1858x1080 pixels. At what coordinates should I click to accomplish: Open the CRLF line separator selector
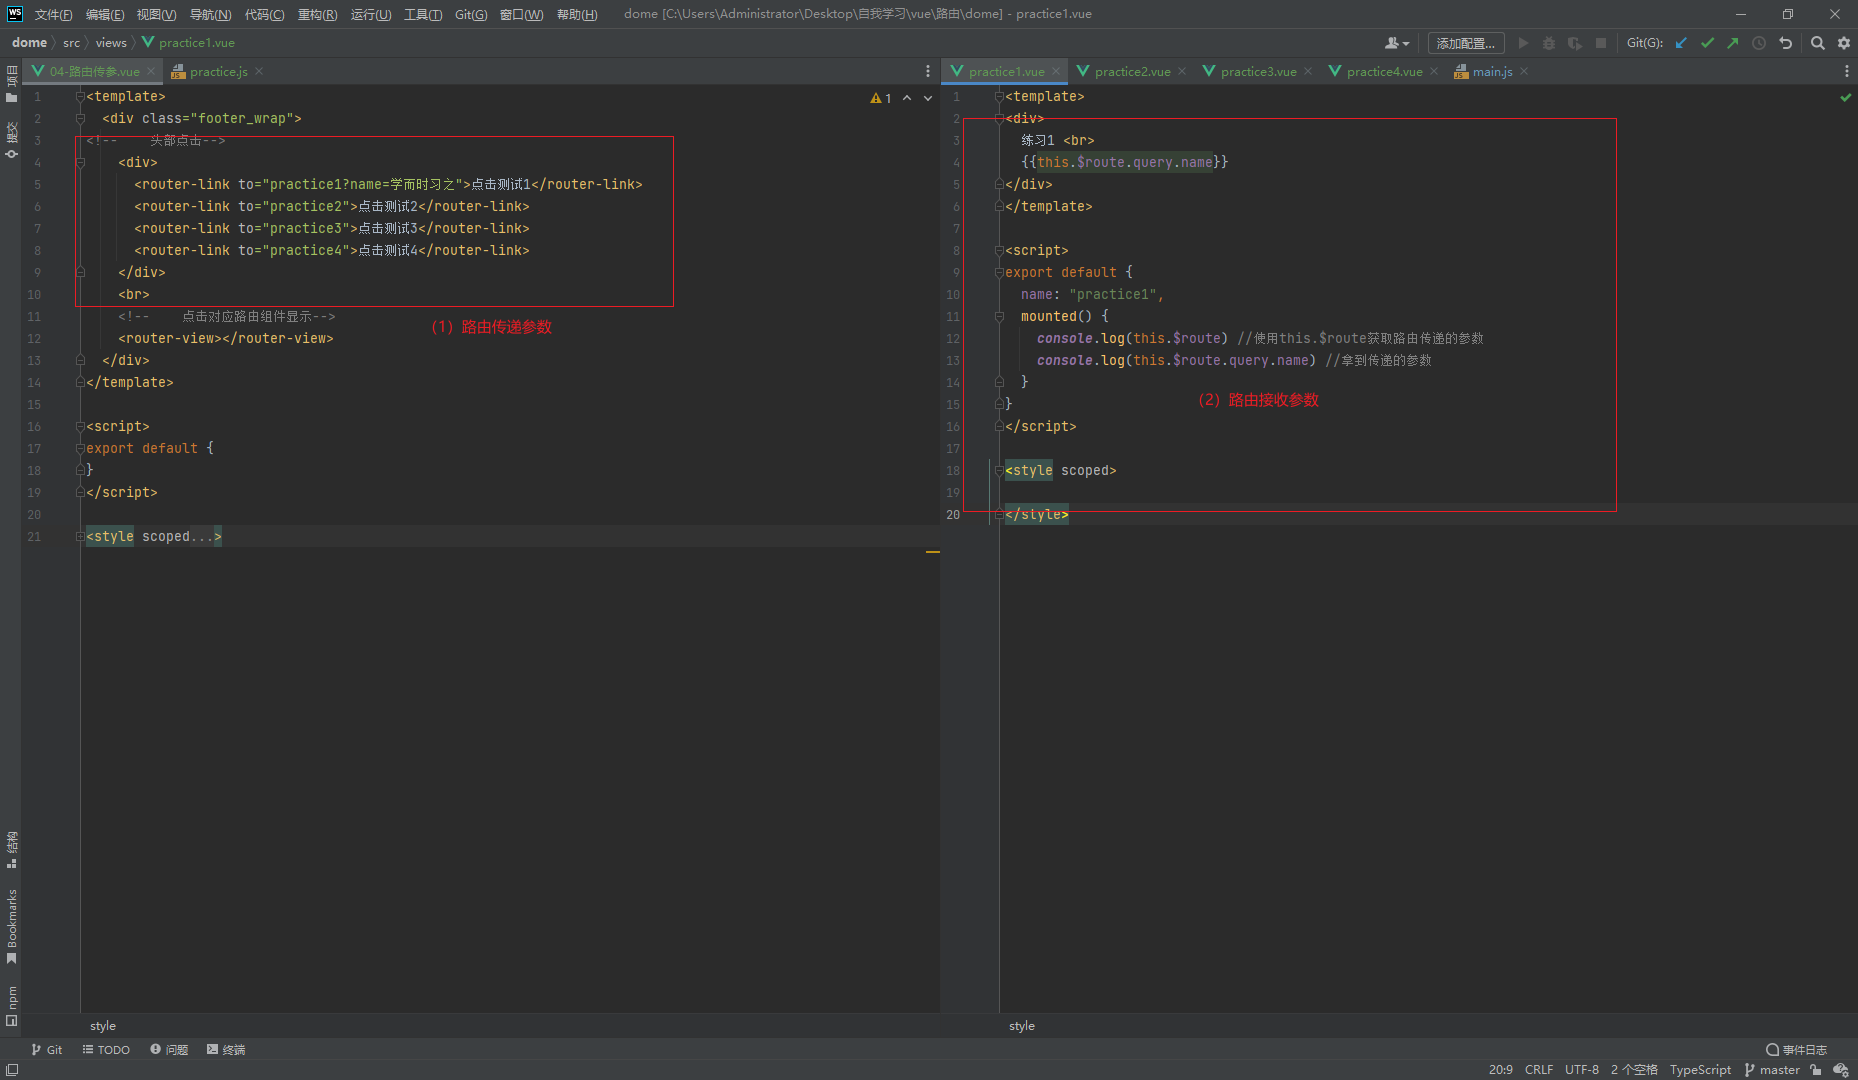[1538, 1070]
